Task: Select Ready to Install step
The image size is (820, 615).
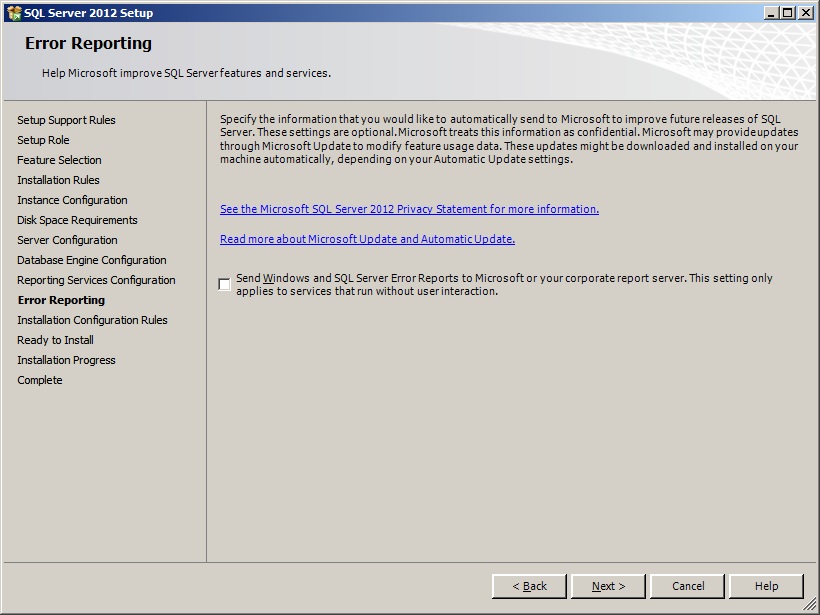Action: (x=55, y=340)
